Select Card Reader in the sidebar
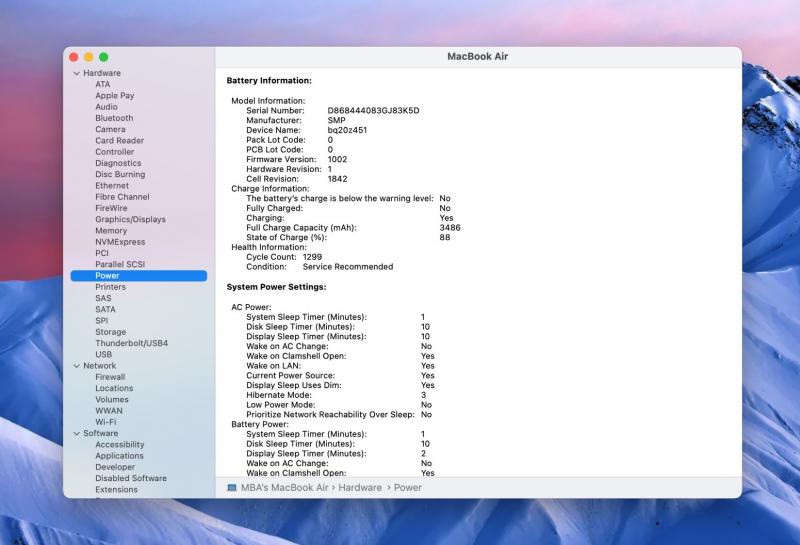 pos(119,140)
